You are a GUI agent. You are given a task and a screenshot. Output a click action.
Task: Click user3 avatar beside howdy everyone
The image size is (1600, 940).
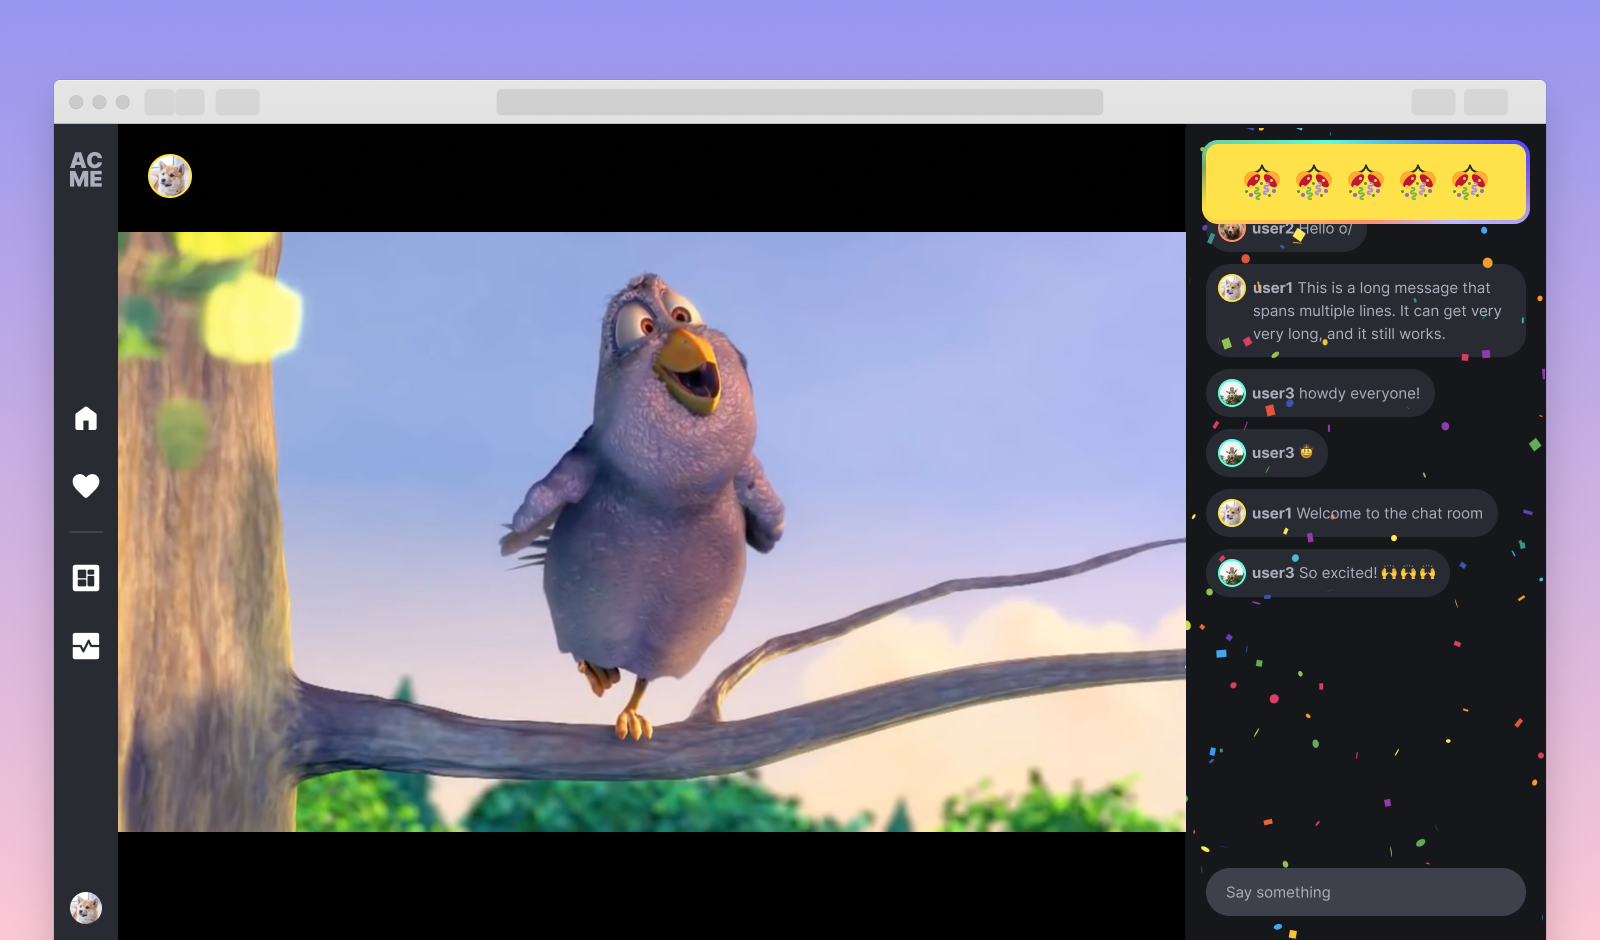pyautogui.click(x=1232, y=393)
